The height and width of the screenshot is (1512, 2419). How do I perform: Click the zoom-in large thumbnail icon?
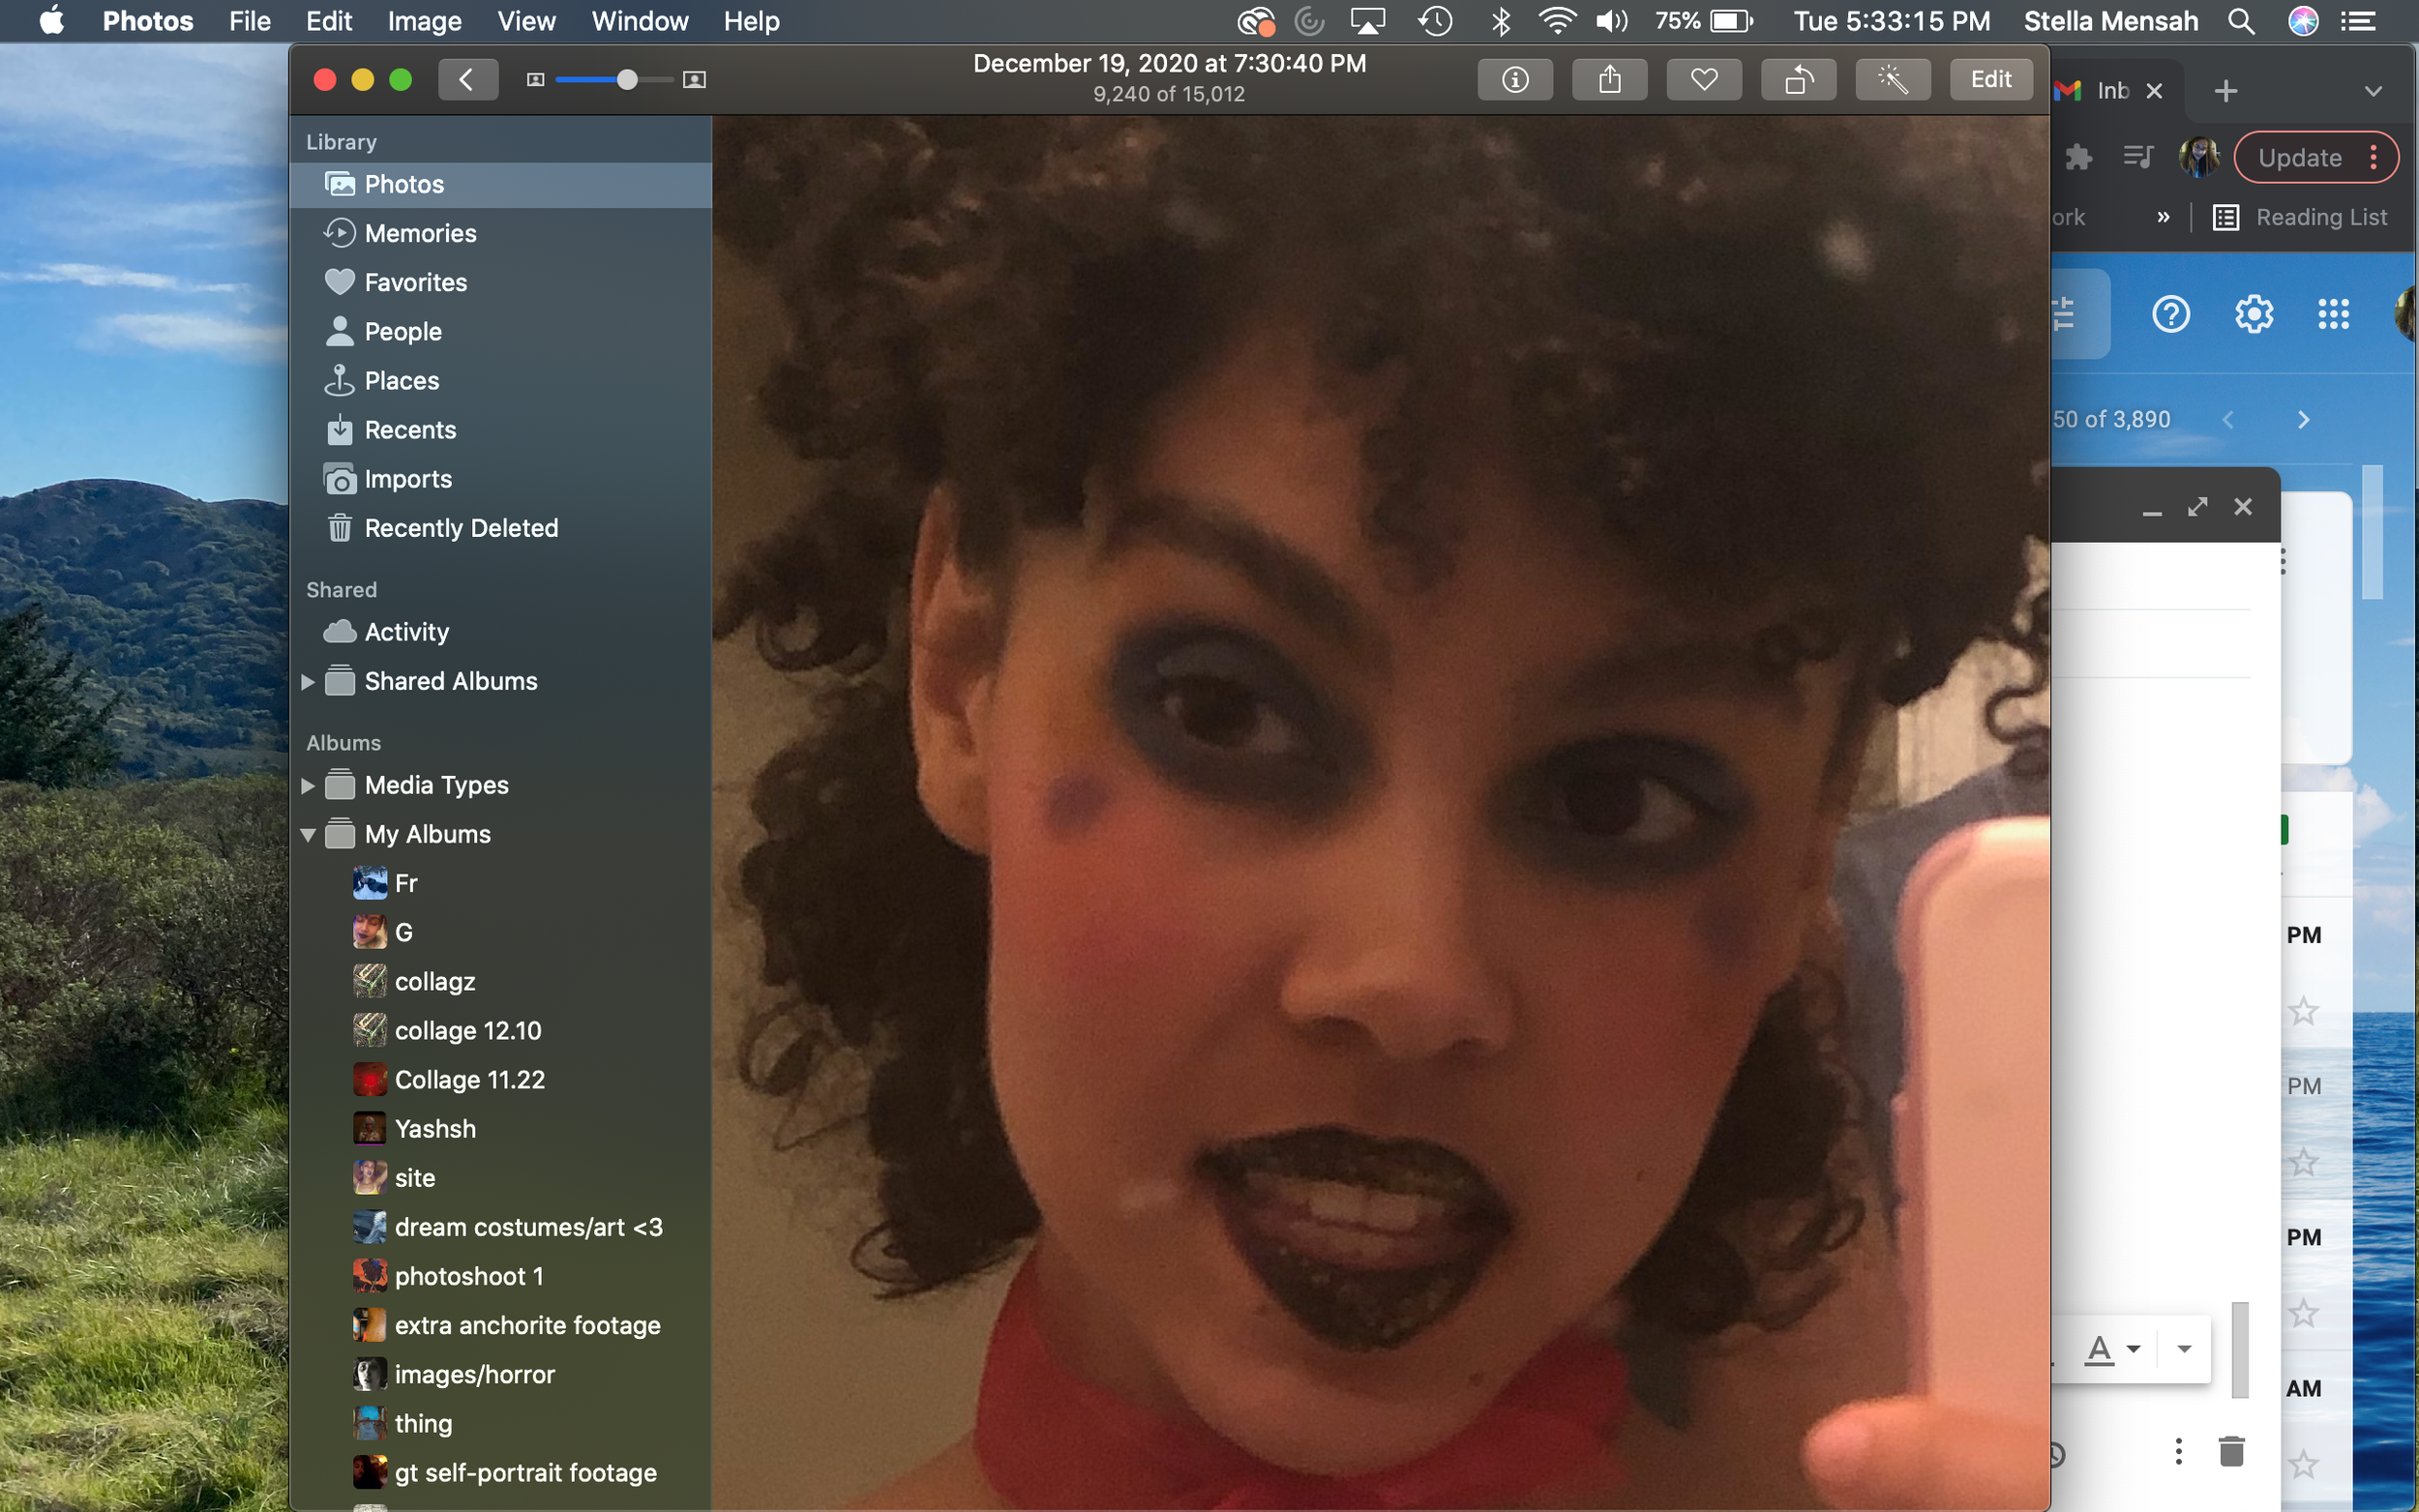pos(694,80)
